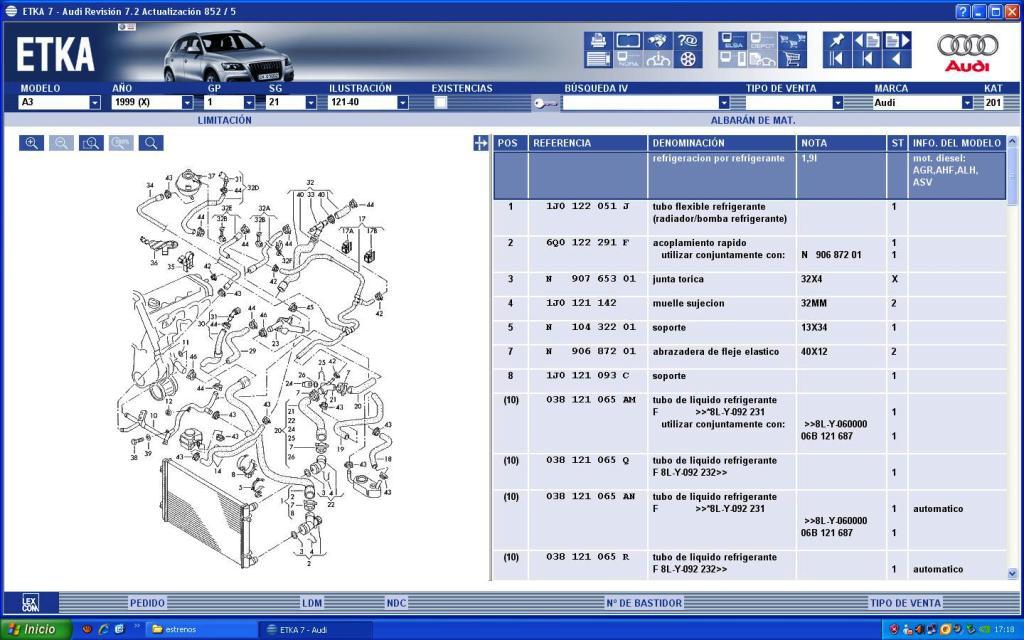Click the ETKA help question mark button

coord(963,11)
